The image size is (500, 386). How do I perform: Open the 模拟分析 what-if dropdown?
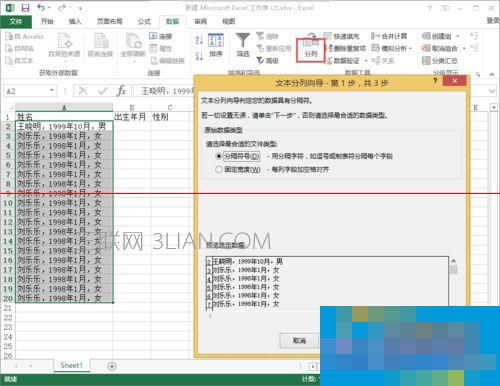411,49
